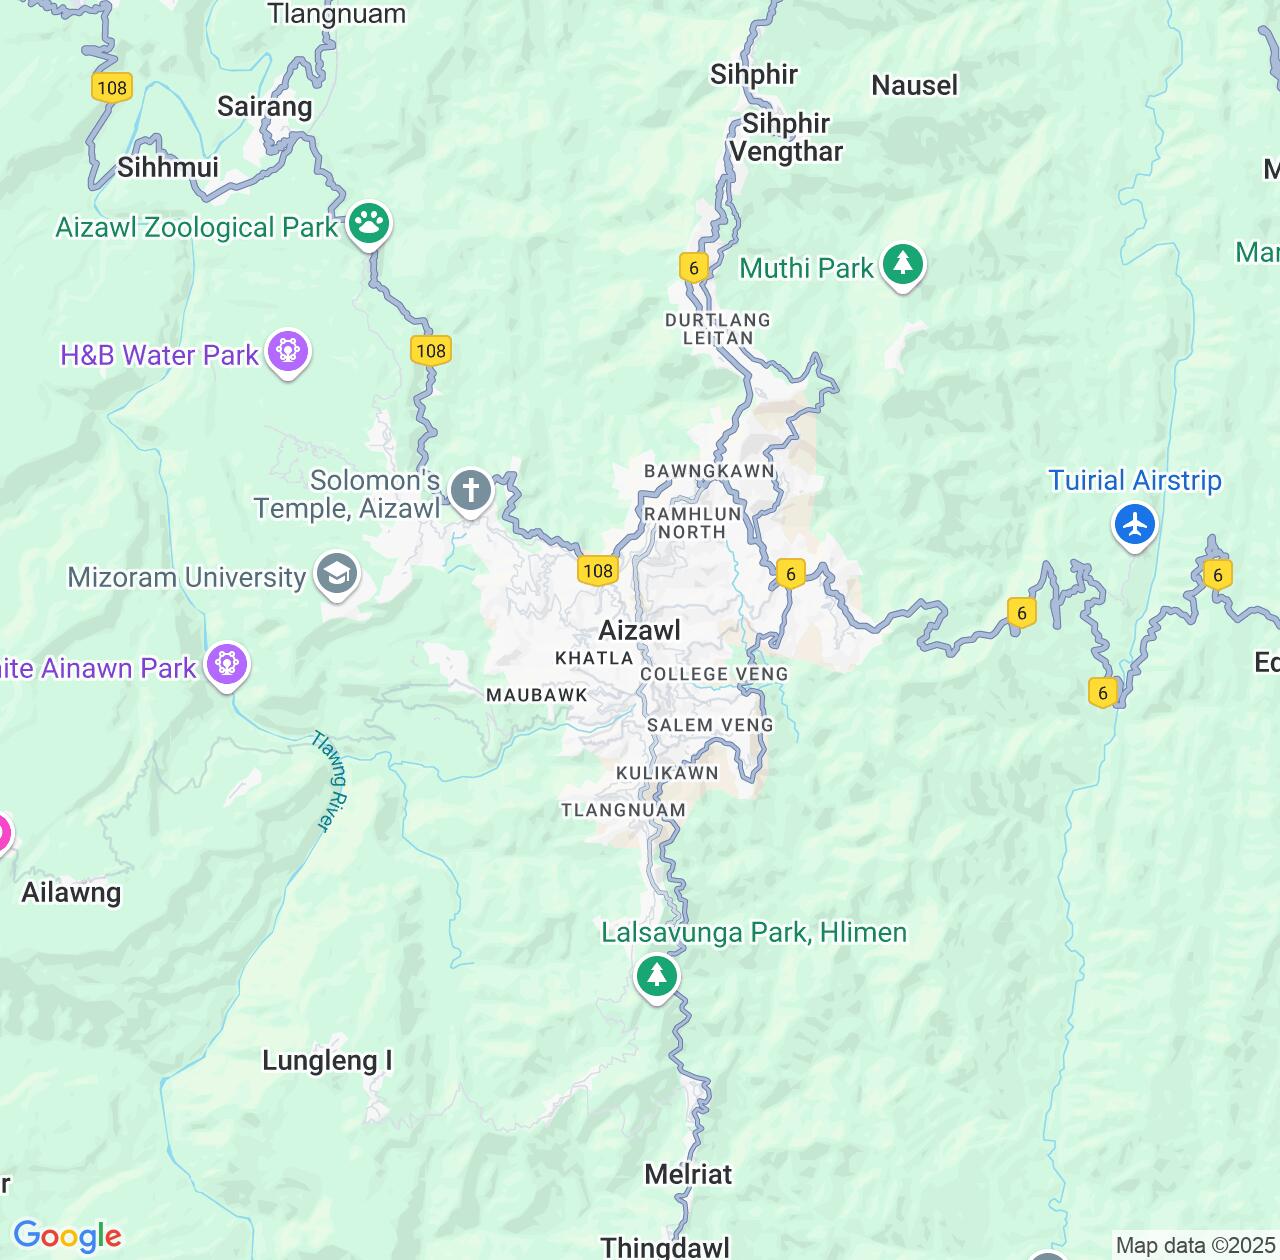The height and width of the screenshot is (1260, 1280).
Task: Click the Ainawn Park purple attraction pin
Action: (227, 665)
